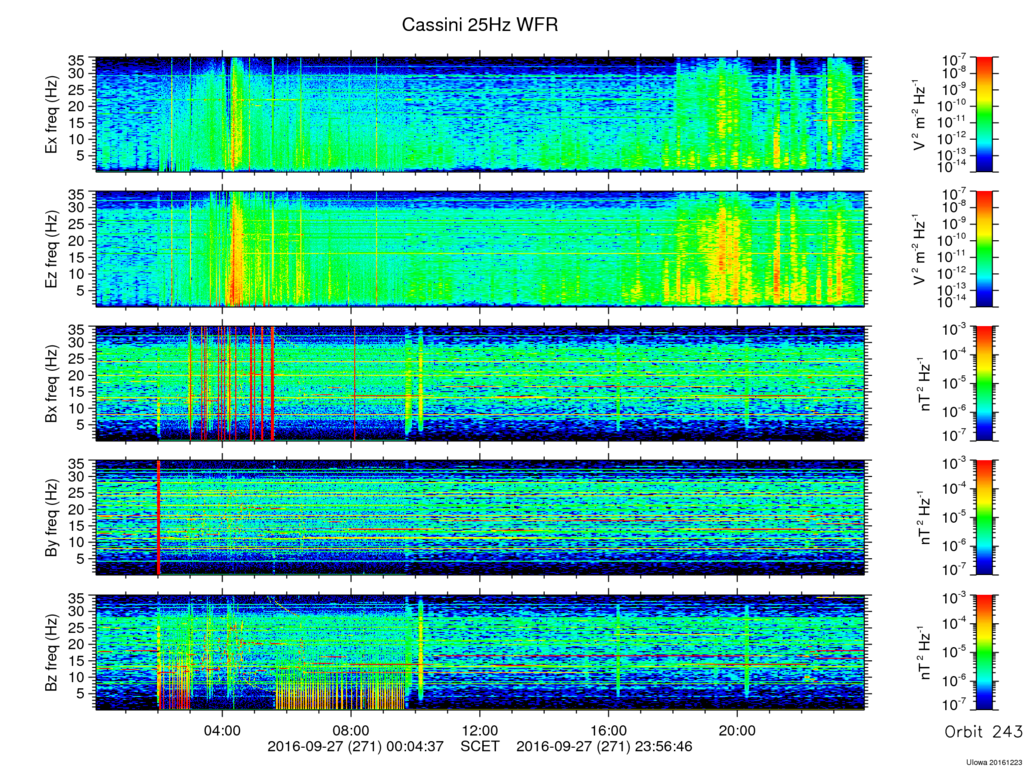Click the By spectrogram panel
1024x767 pixels.
pos(480,517)
